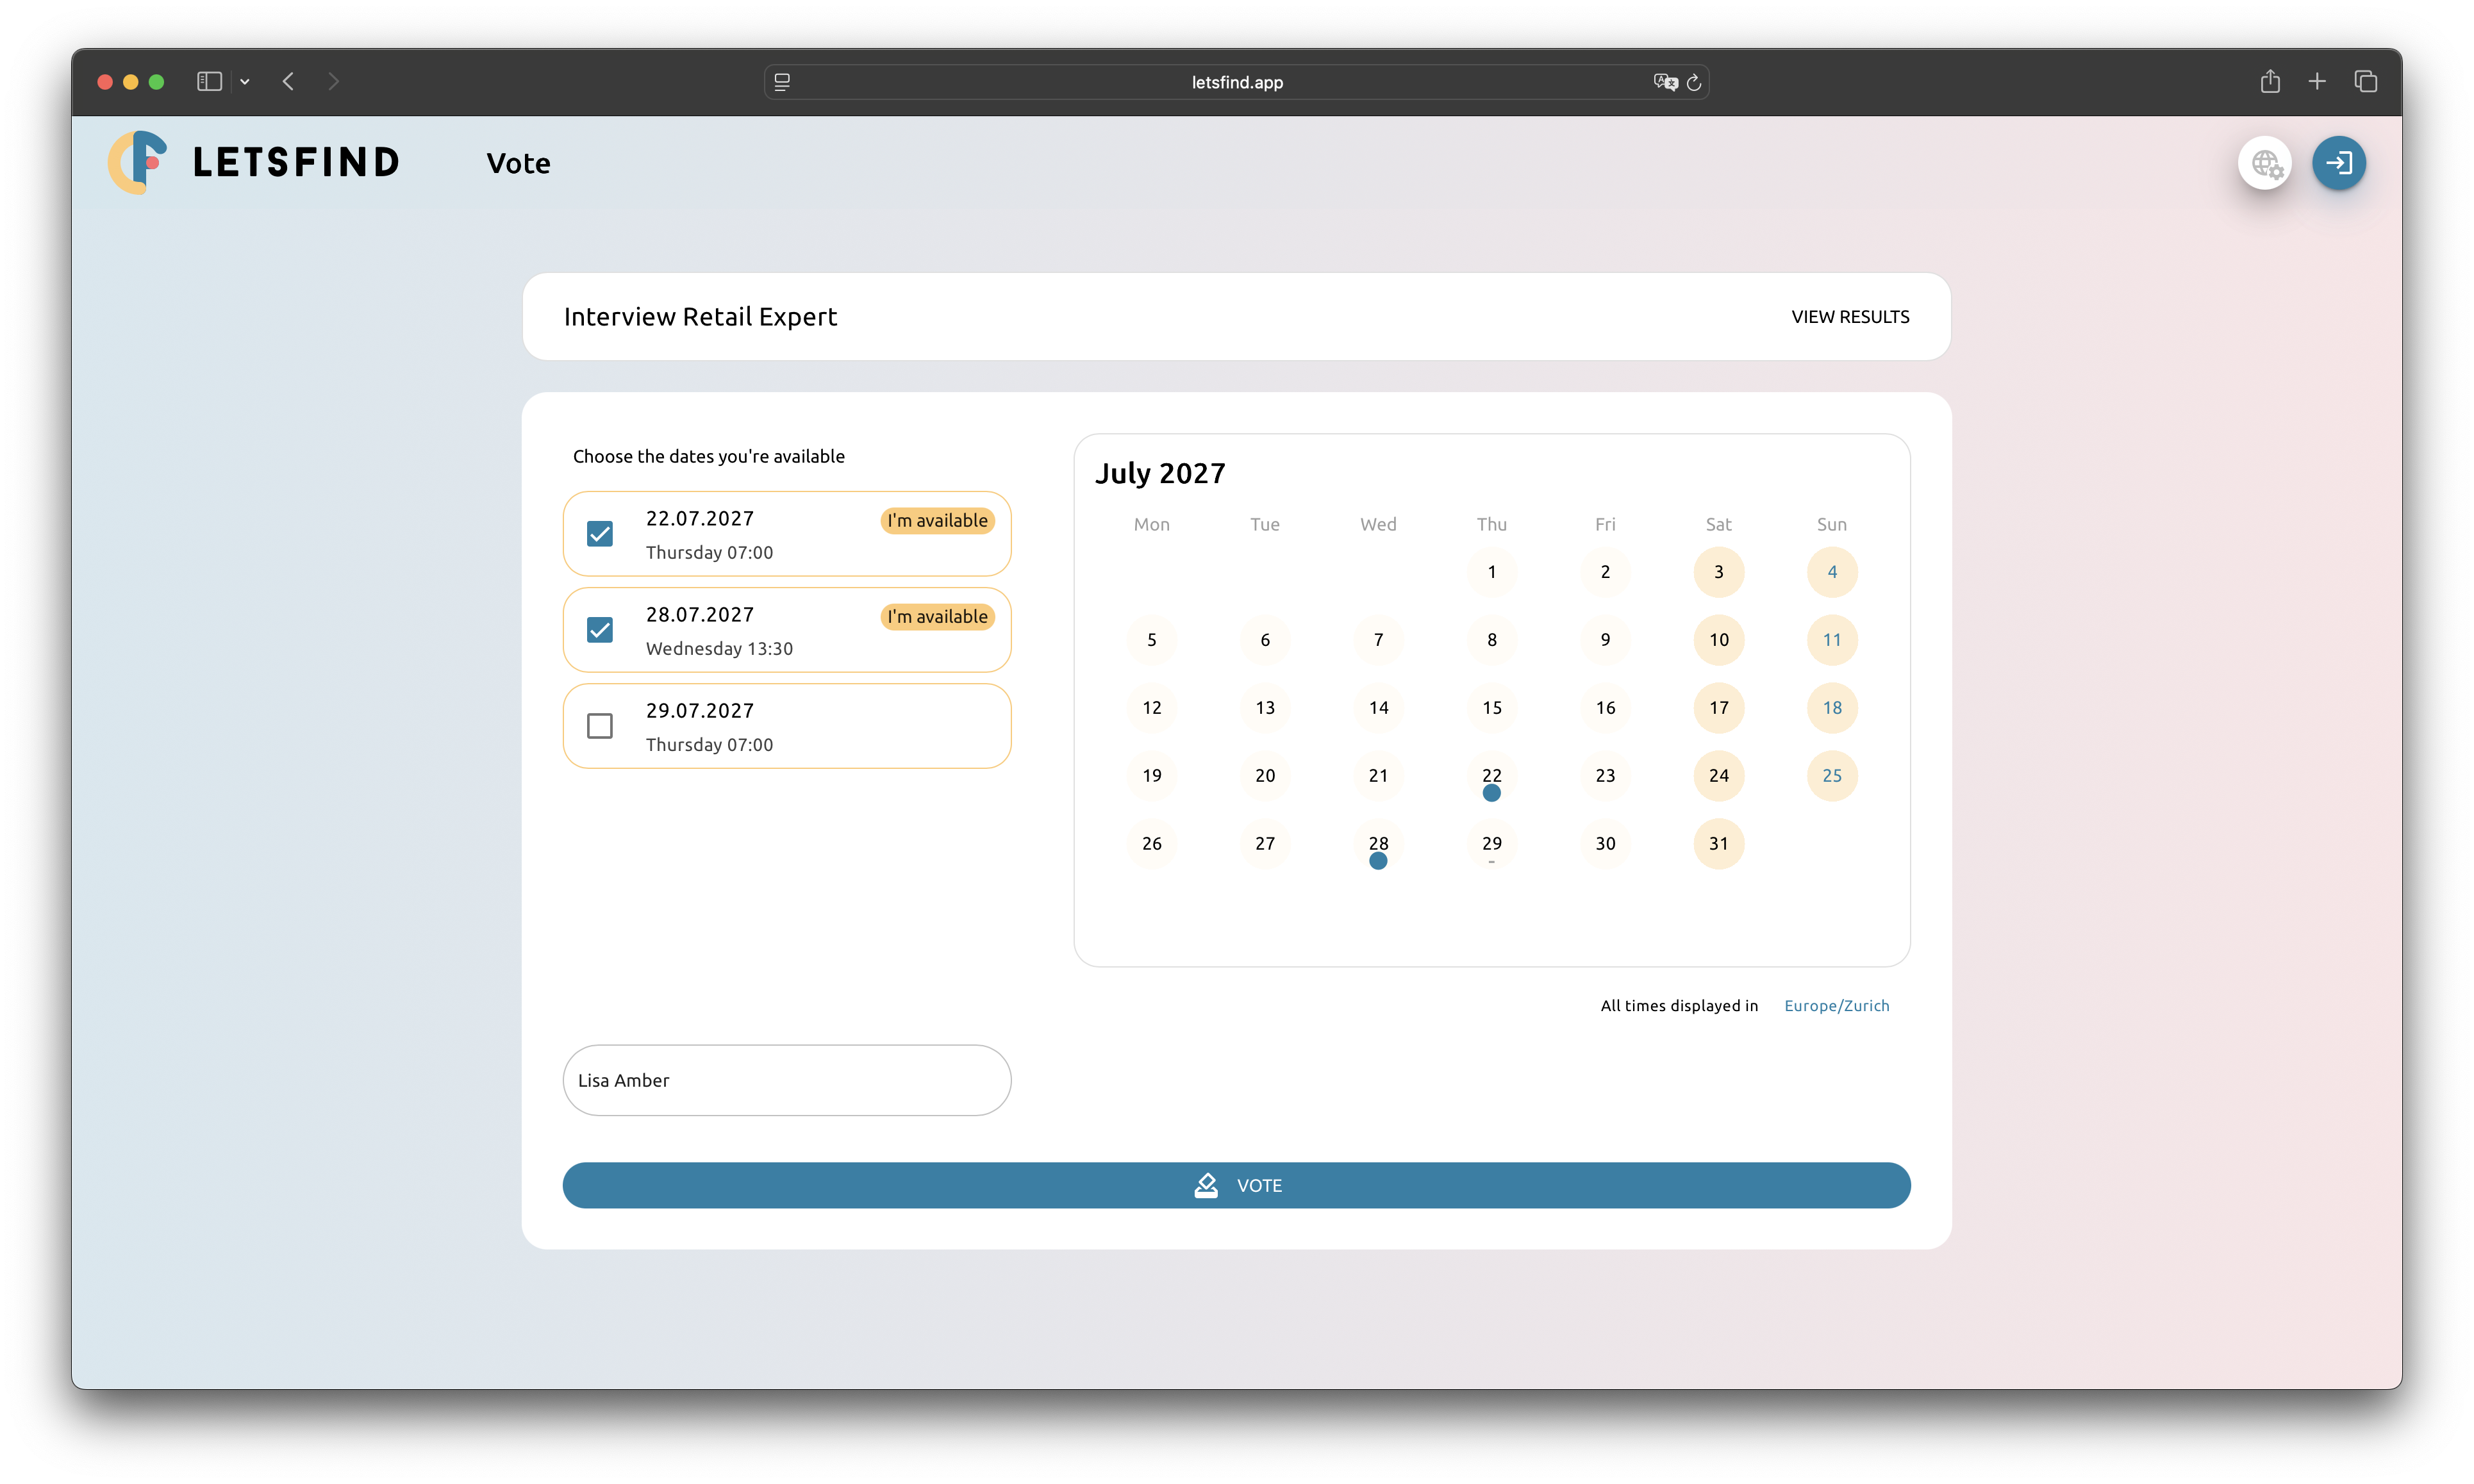Click the 28.07.2027 I'm available badge

pos(937,616)
